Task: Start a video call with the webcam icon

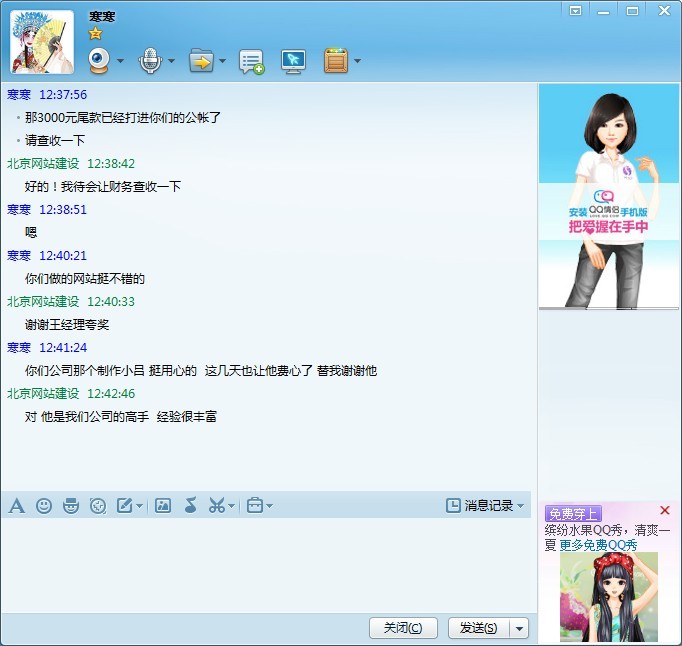Action: pos(99,61)
